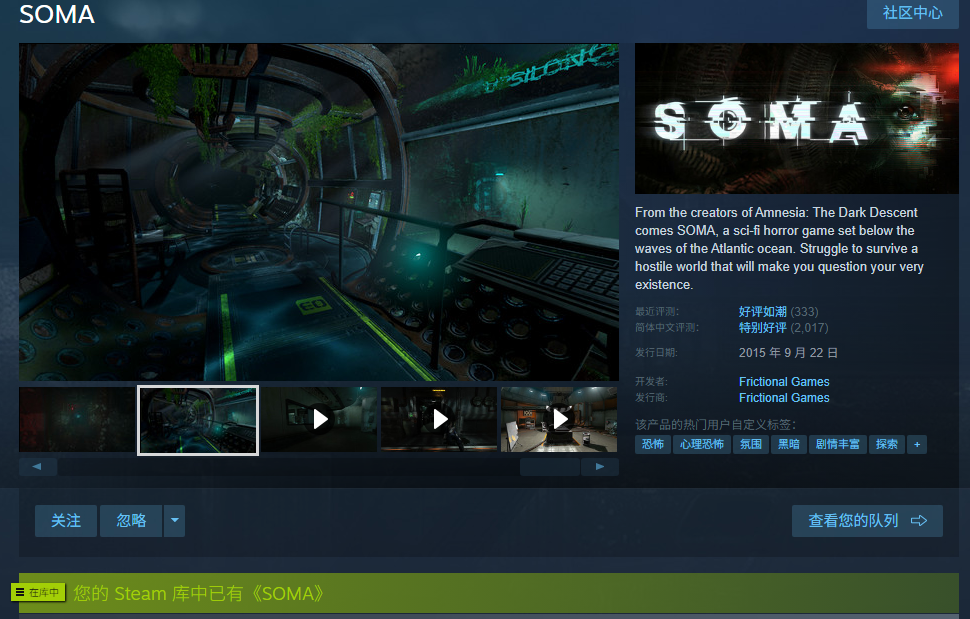Open the 社区中心 community hub button
Viewport: 970px width, 619px height.
click(912, 14)
